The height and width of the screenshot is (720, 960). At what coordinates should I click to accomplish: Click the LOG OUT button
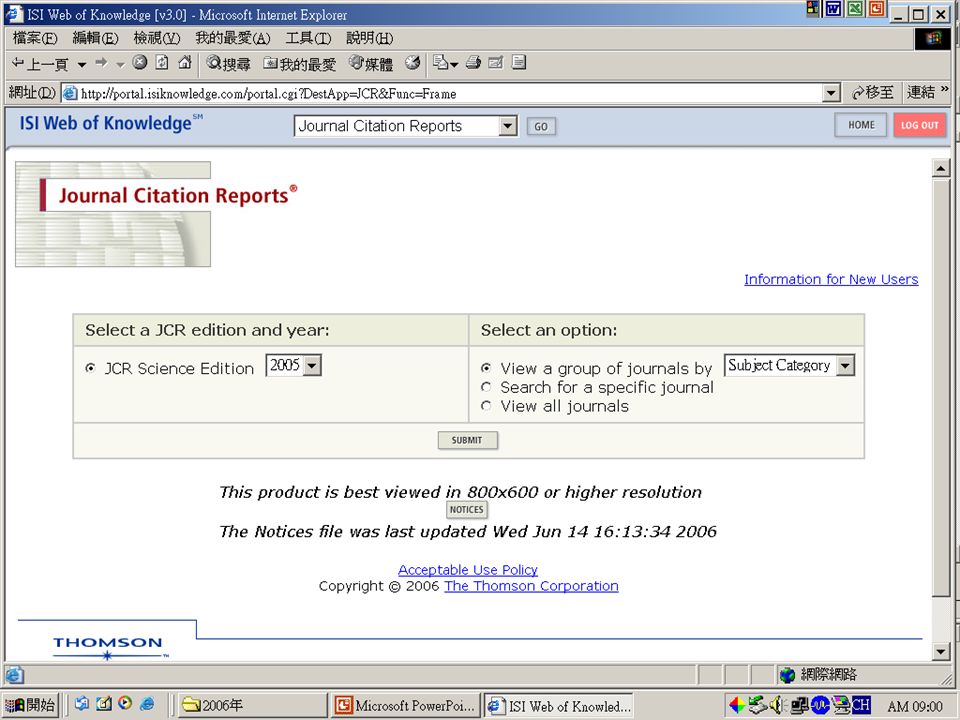(x=920, y=125)
